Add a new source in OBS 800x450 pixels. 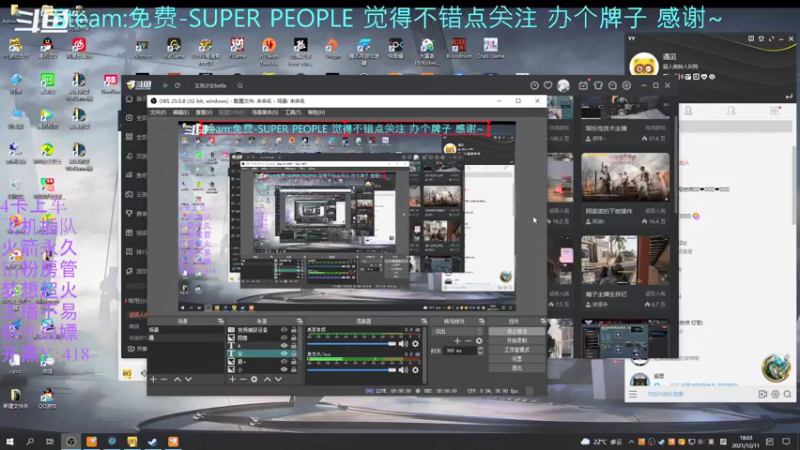[232, 380]
